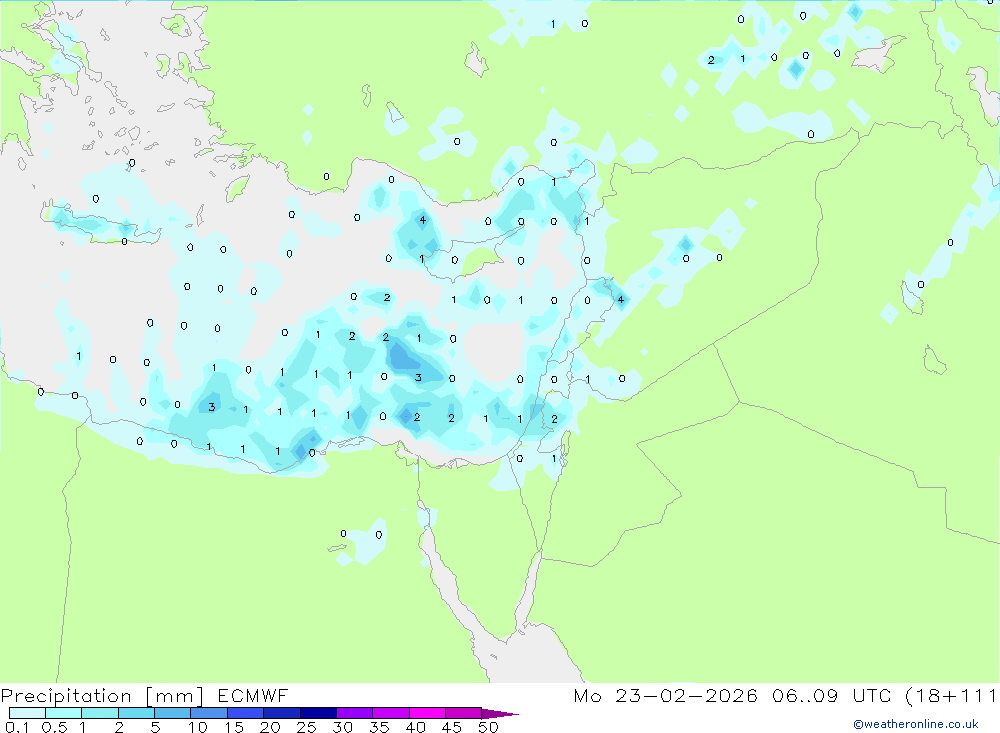Click the '45' legend scale label
This screenshot has height=733, width=1000.
point(452,727)
